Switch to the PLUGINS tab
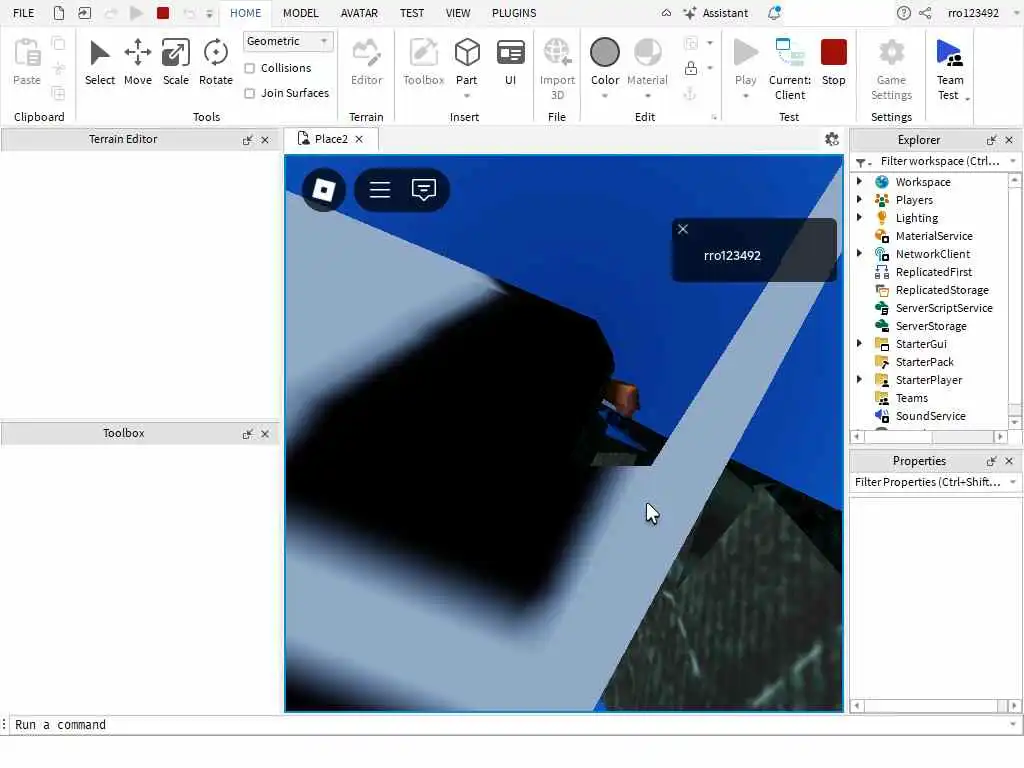Viewport: 1024px width, 768px height. pyautogui.click(x=514, y=13)
